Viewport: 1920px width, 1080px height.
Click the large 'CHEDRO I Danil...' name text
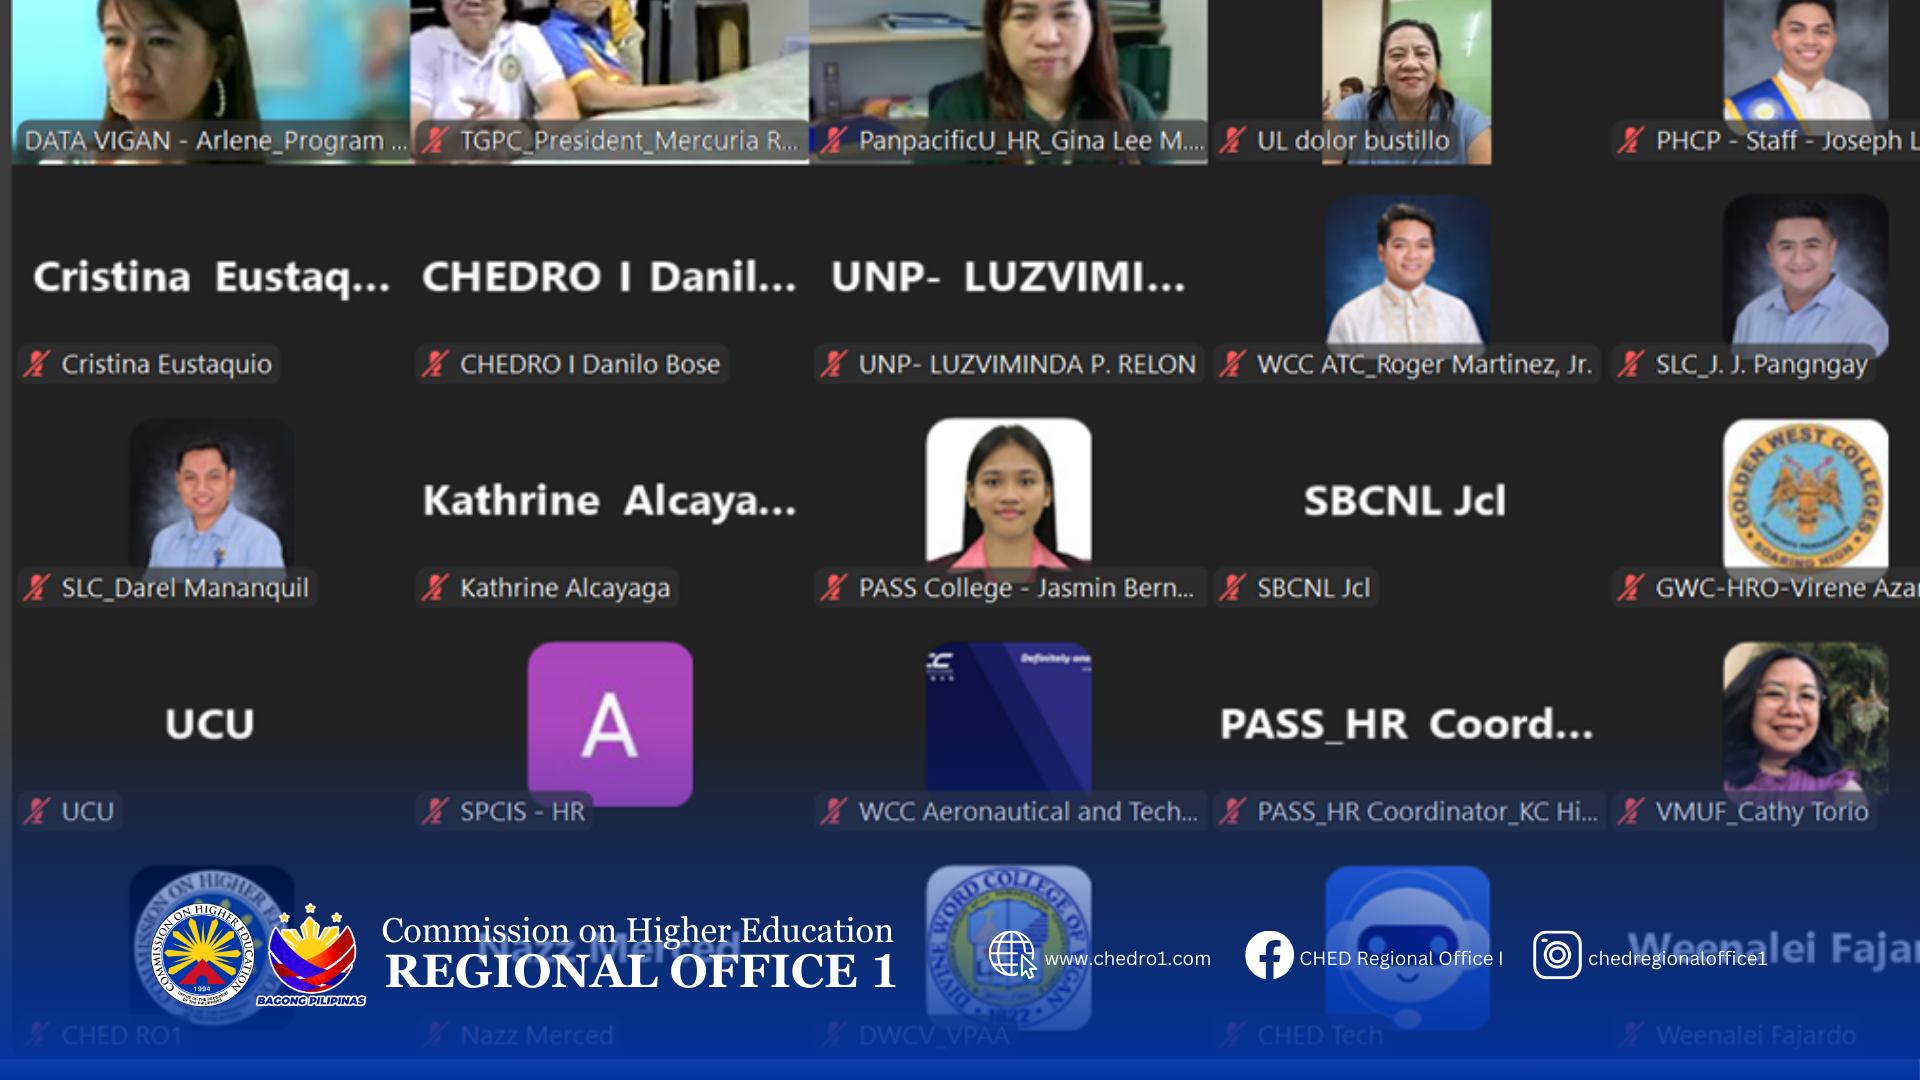[x=609, y=278]
